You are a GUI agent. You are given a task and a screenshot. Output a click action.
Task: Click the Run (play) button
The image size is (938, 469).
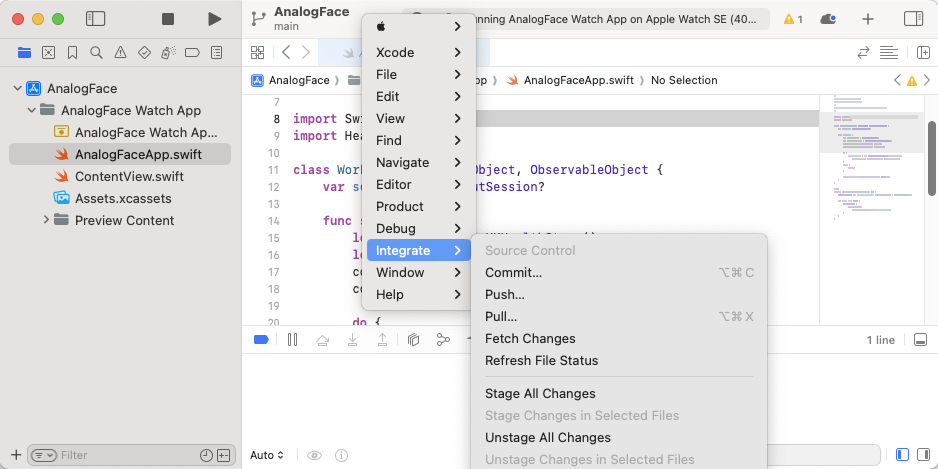coord(214,19)
